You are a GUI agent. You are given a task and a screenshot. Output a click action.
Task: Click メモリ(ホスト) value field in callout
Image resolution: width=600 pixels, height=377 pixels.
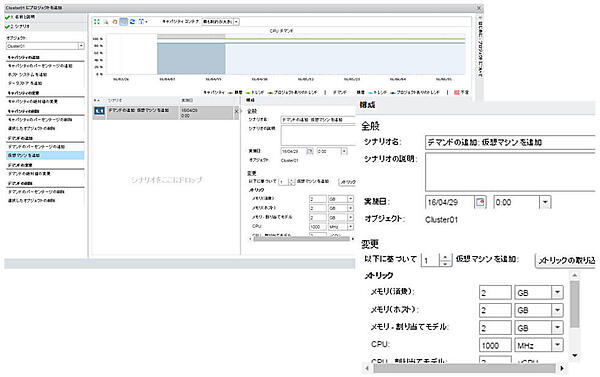495,310
